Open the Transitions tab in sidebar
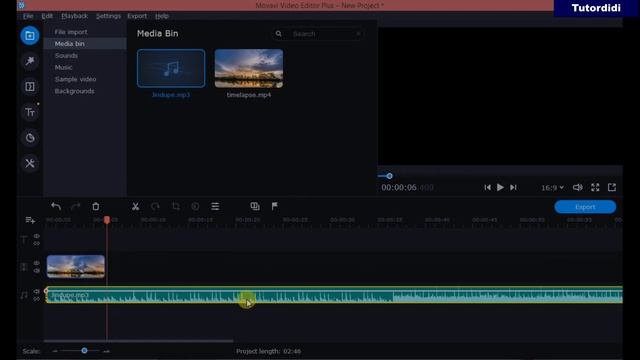Viewport: 640px width, 360px height. [x=30, y=87]
